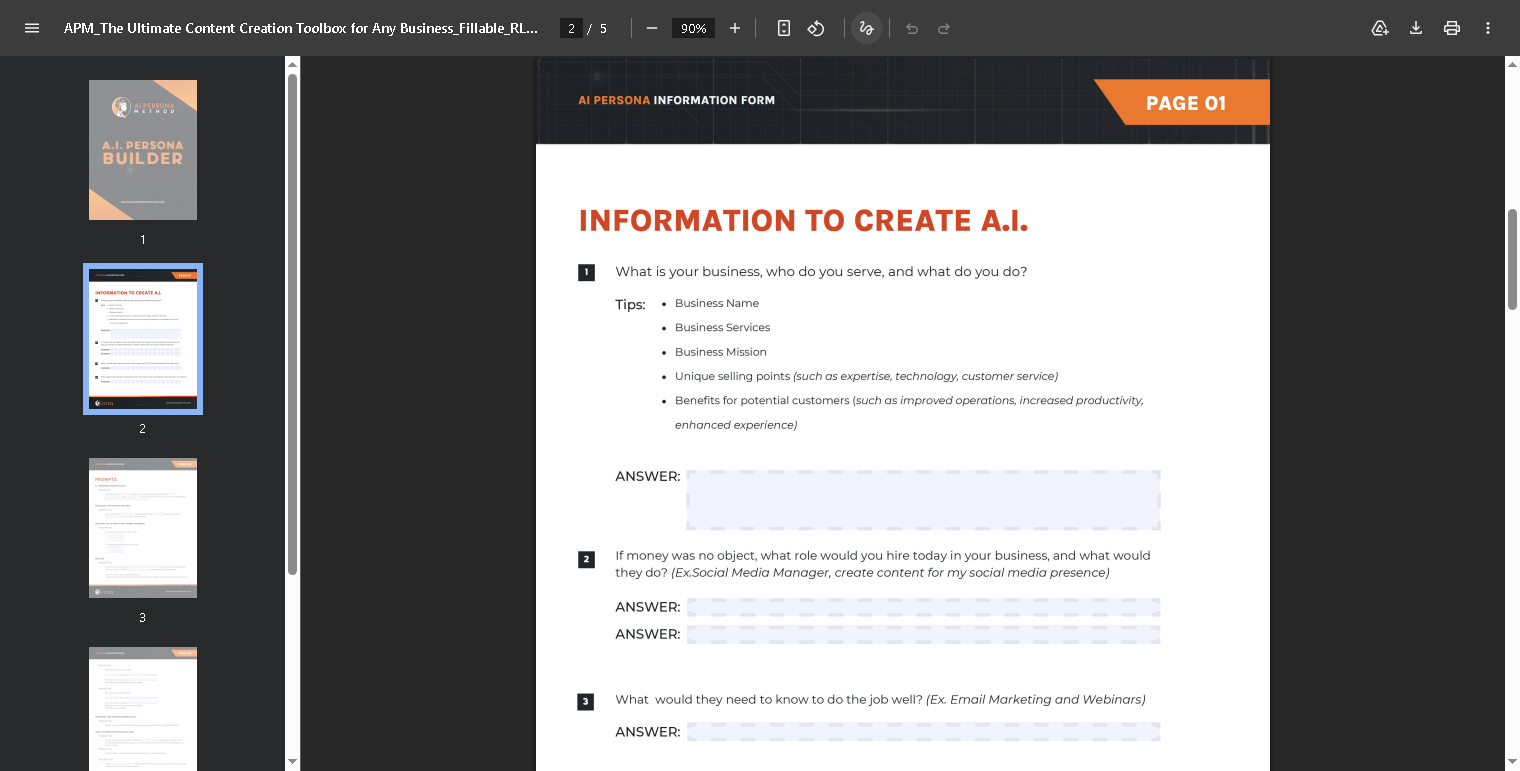1520x771 pixels.
Task: Open the more actions three-dot menu
Action: [x=1488, y=28]
